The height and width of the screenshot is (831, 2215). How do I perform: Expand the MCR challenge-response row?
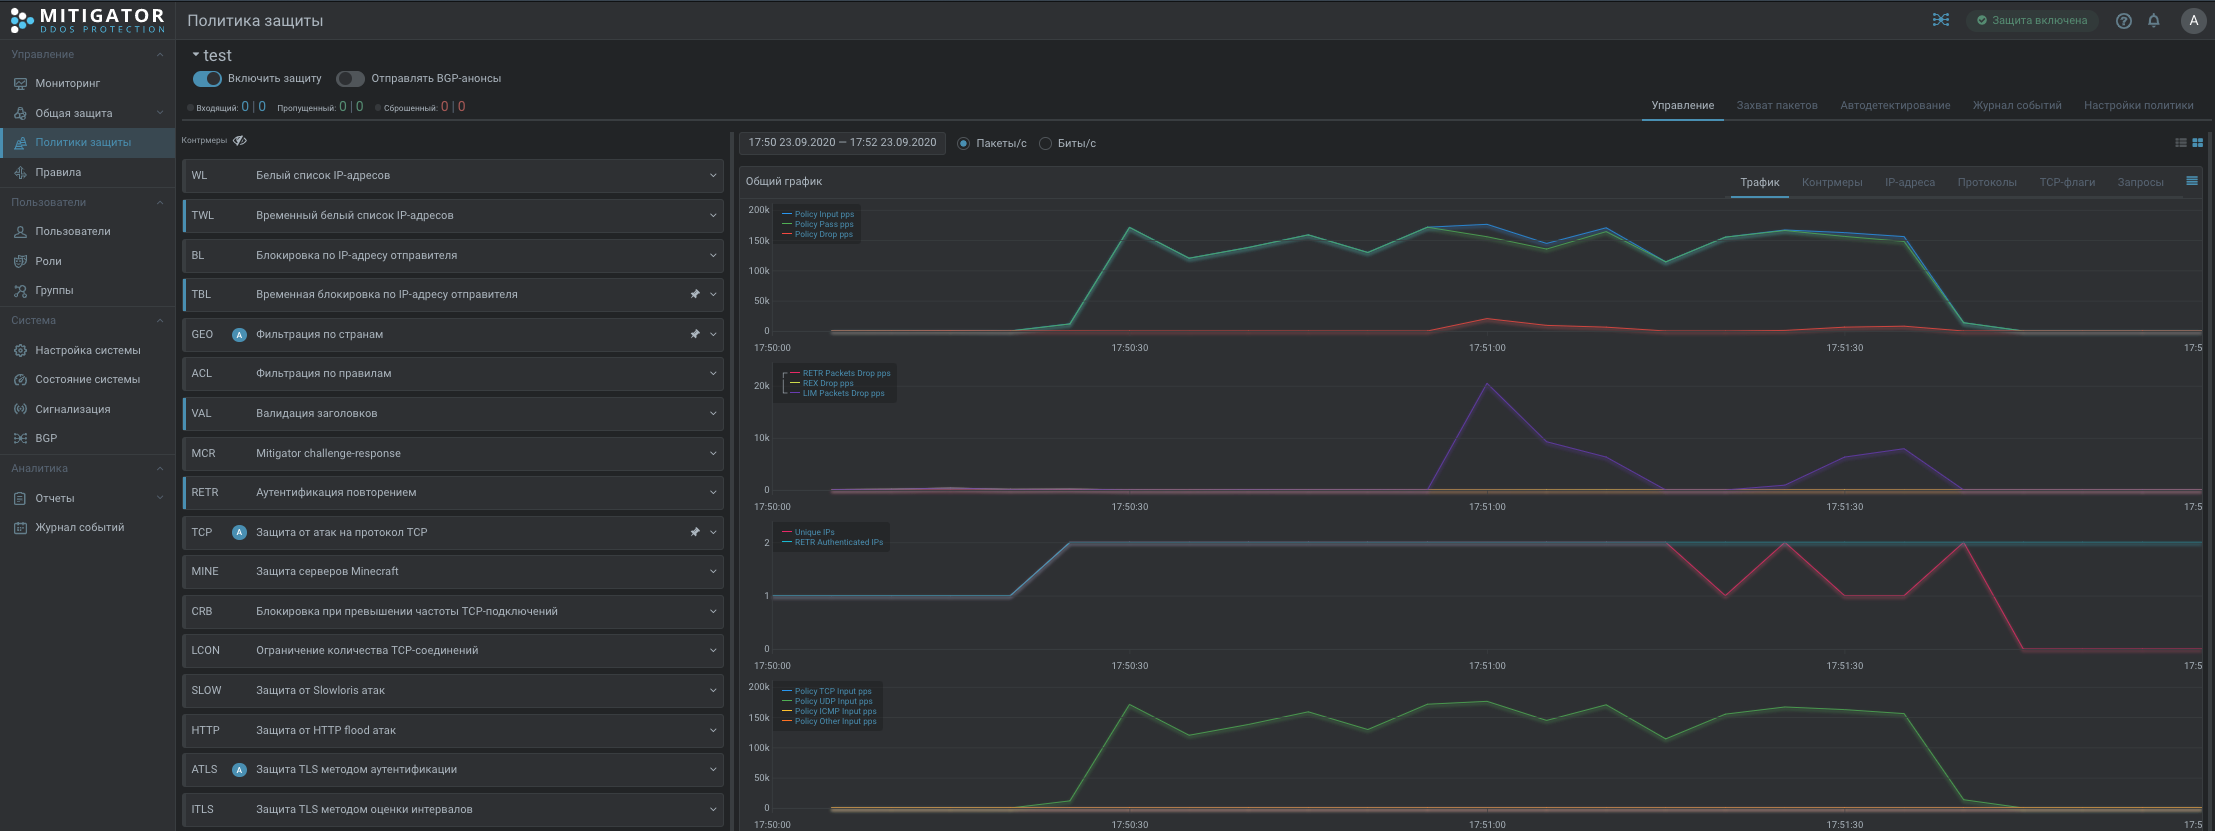(x=712, y=453)
